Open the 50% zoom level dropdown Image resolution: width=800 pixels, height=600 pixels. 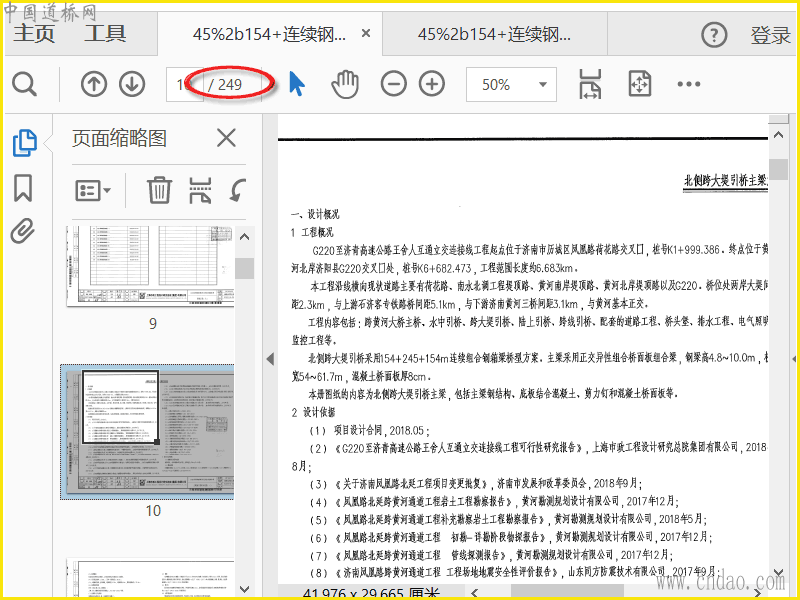tap(511, 84)
